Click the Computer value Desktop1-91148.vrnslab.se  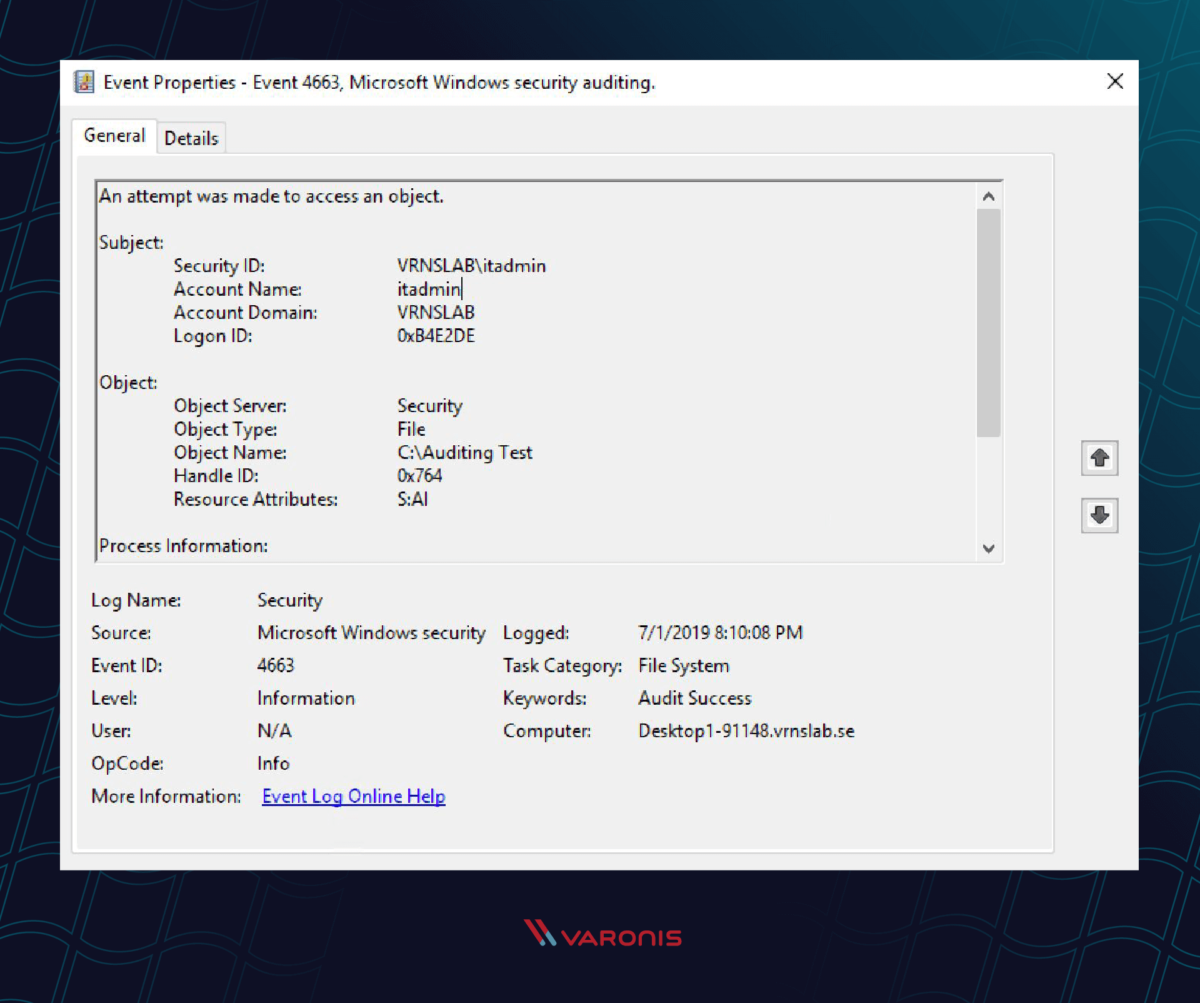746,731
